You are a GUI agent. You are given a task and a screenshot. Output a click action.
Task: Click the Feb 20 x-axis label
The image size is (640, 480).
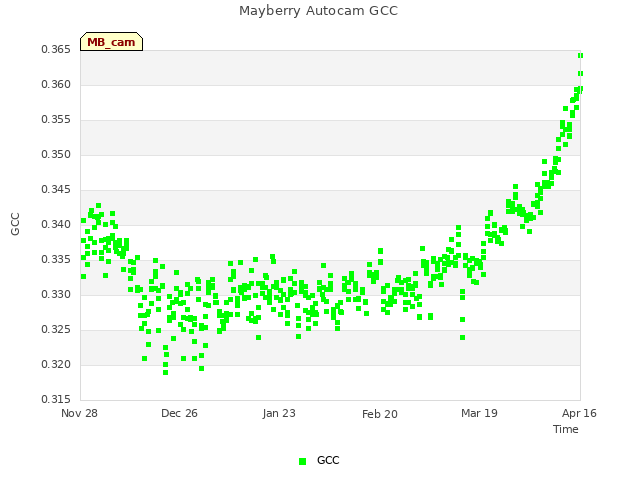click(380, 414)
